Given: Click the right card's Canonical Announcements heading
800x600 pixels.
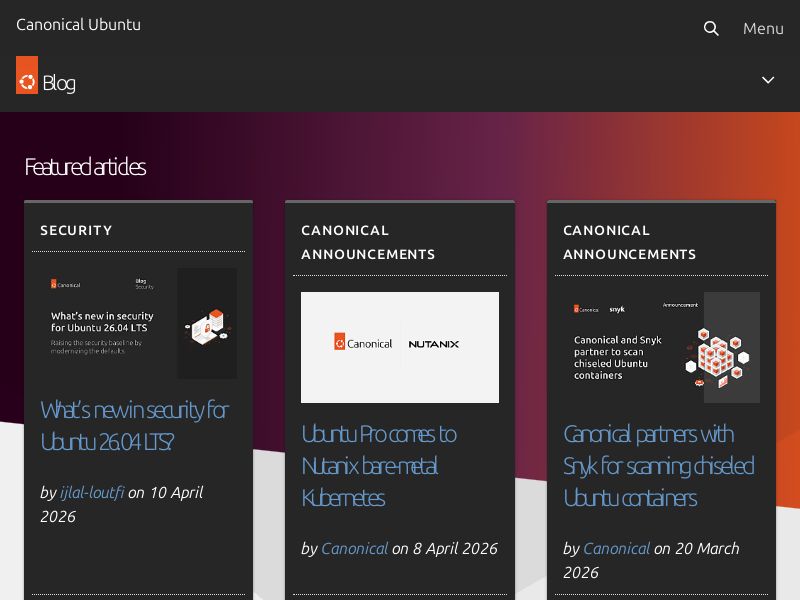Looking at the screenshot, I should click(x=630, y=242).
